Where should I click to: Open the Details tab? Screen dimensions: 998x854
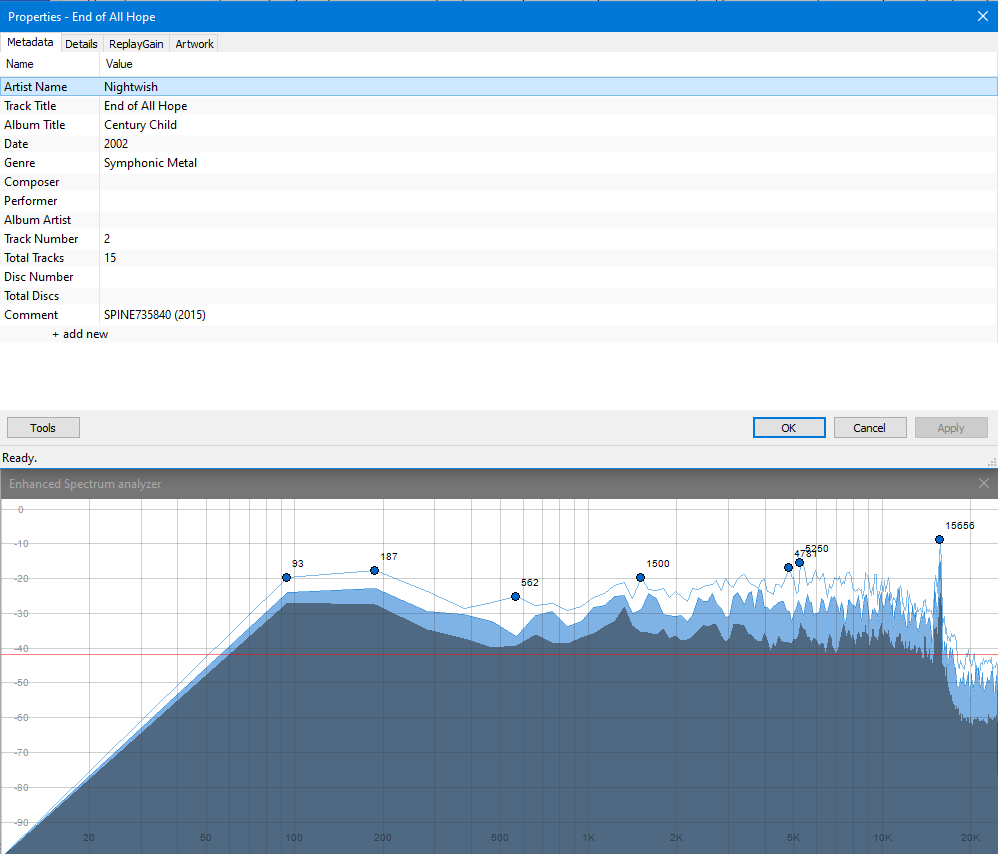coord(81,44)
